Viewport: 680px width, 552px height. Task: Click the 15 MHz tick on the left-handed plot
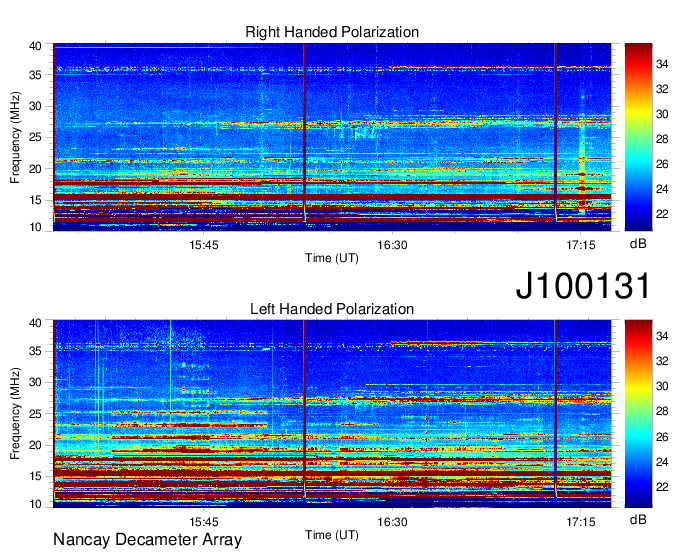pyautogui.click(x=35, y=477)
